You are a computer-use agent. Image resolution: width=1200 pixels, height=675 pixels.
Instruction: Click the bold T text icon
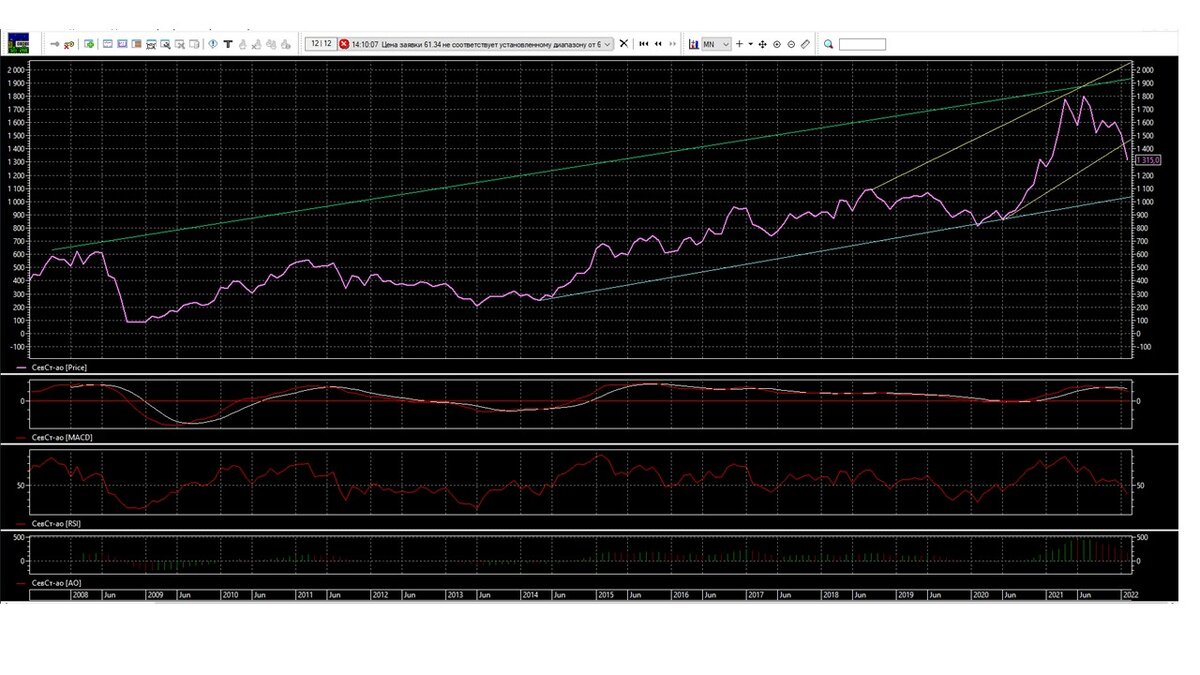228,44
